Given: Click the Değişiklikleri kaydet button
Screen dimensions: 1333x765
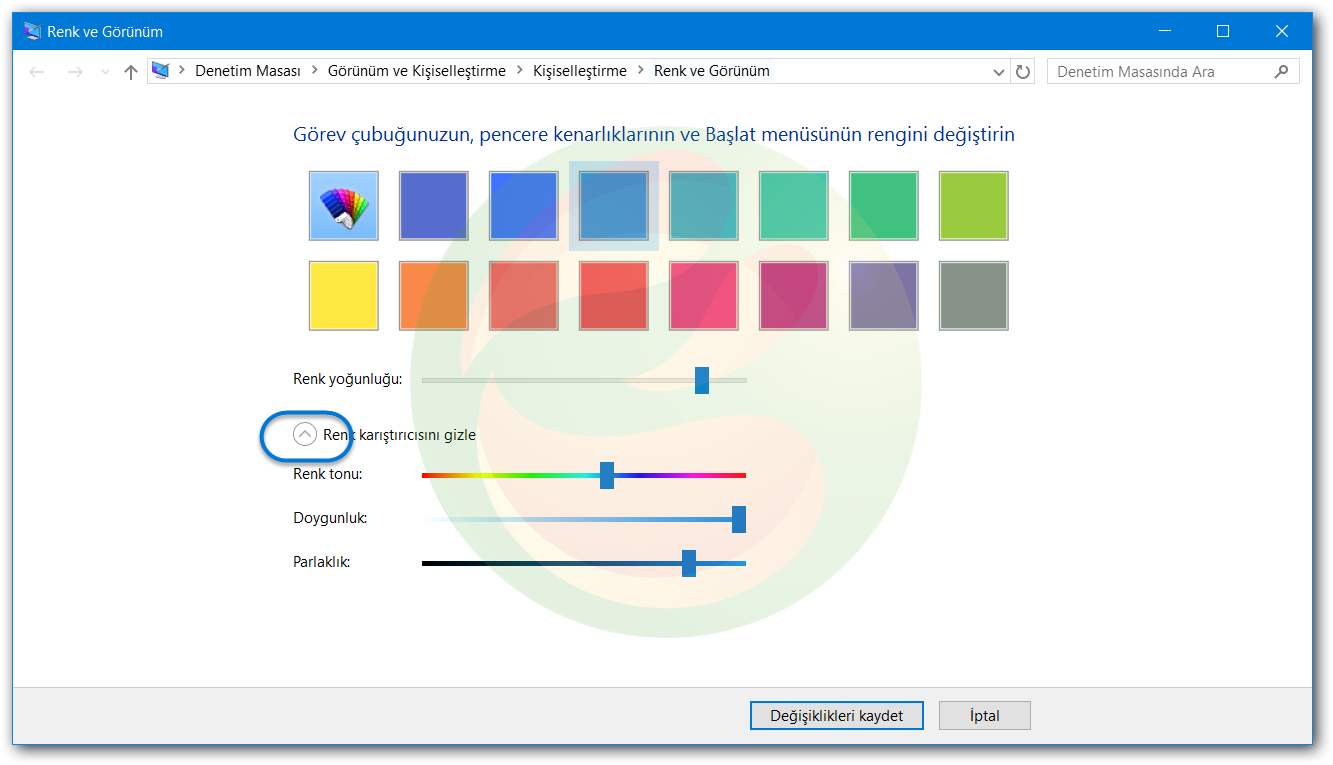Looking at the screenshot, I should tap(836, 715).
